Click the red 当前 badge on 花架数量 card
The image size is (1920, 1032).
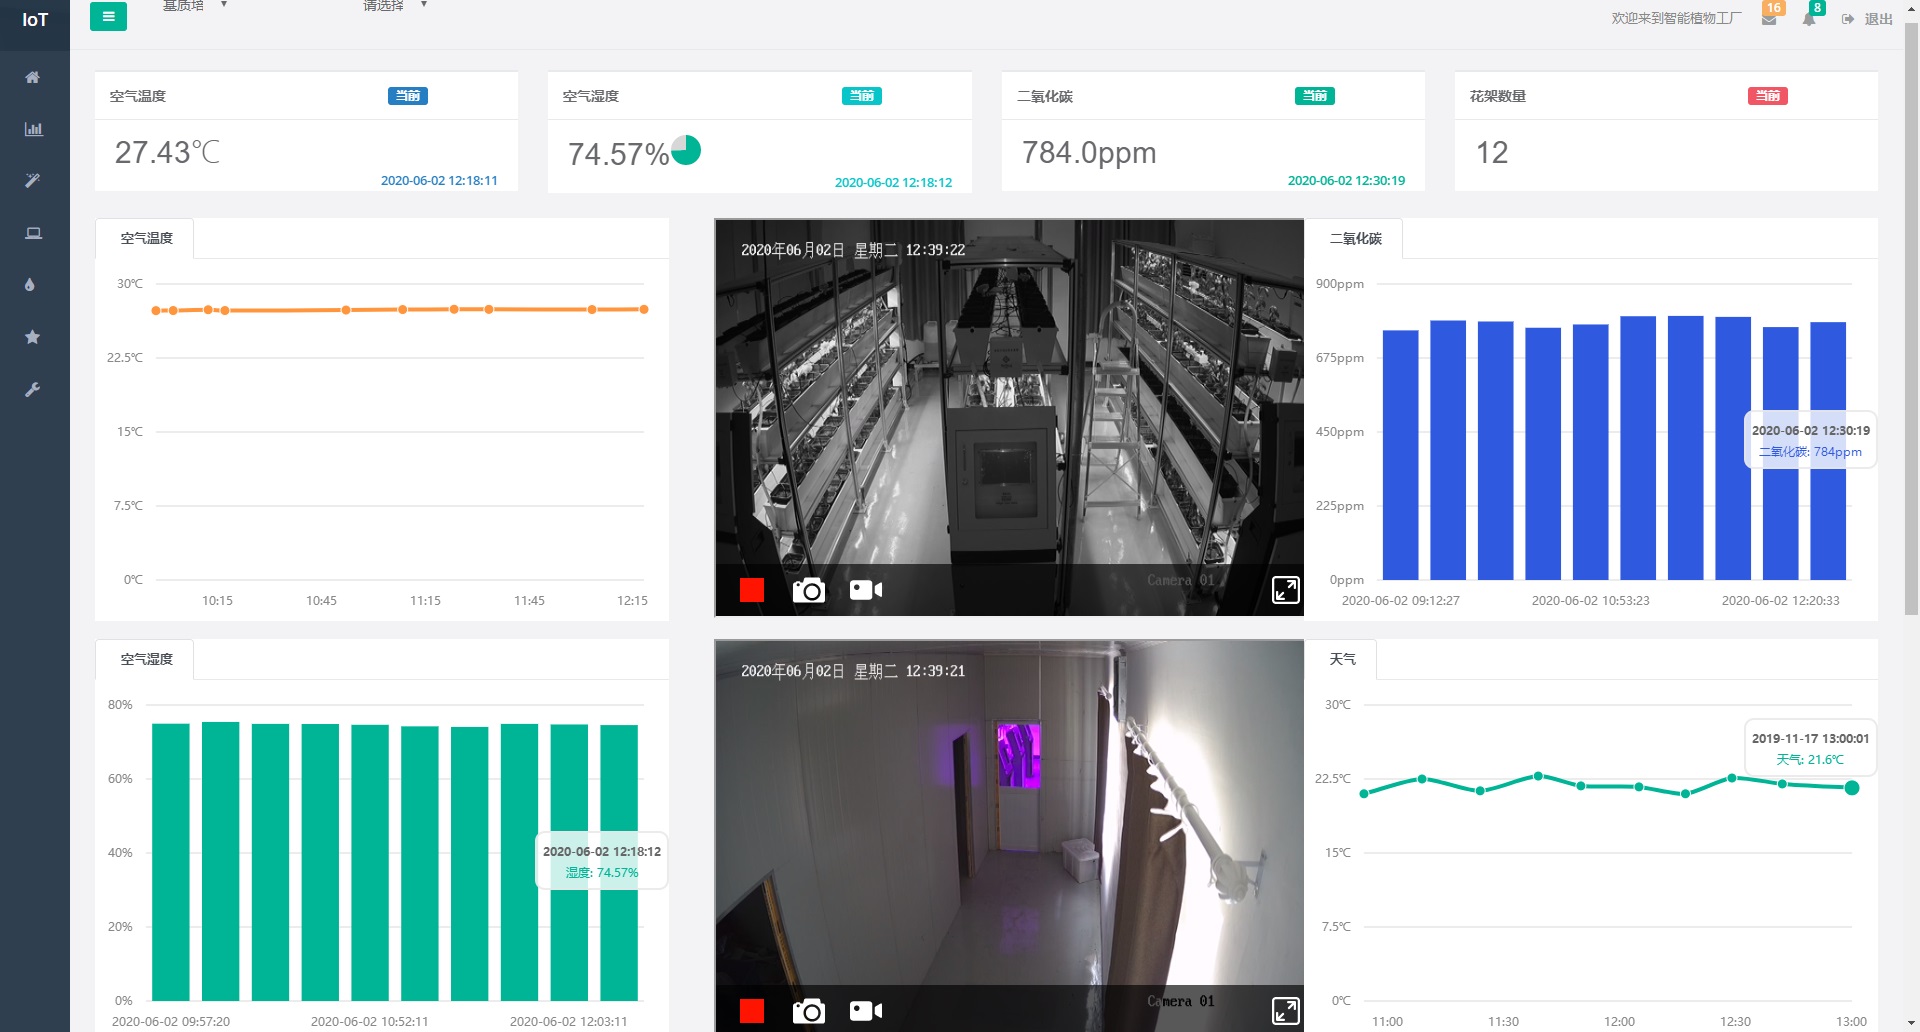coord(1768,96)
